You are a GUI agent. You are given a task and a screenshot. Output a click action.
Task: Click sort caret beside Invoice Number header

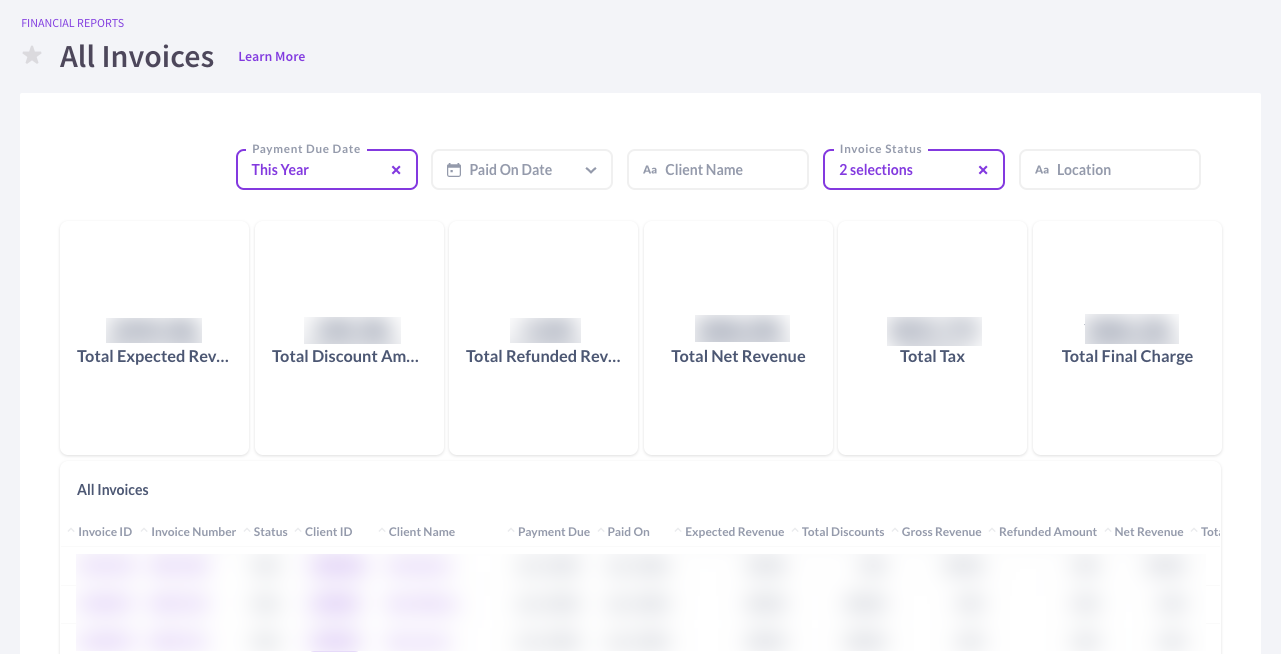pyautogui.click(x=144, y=532)
